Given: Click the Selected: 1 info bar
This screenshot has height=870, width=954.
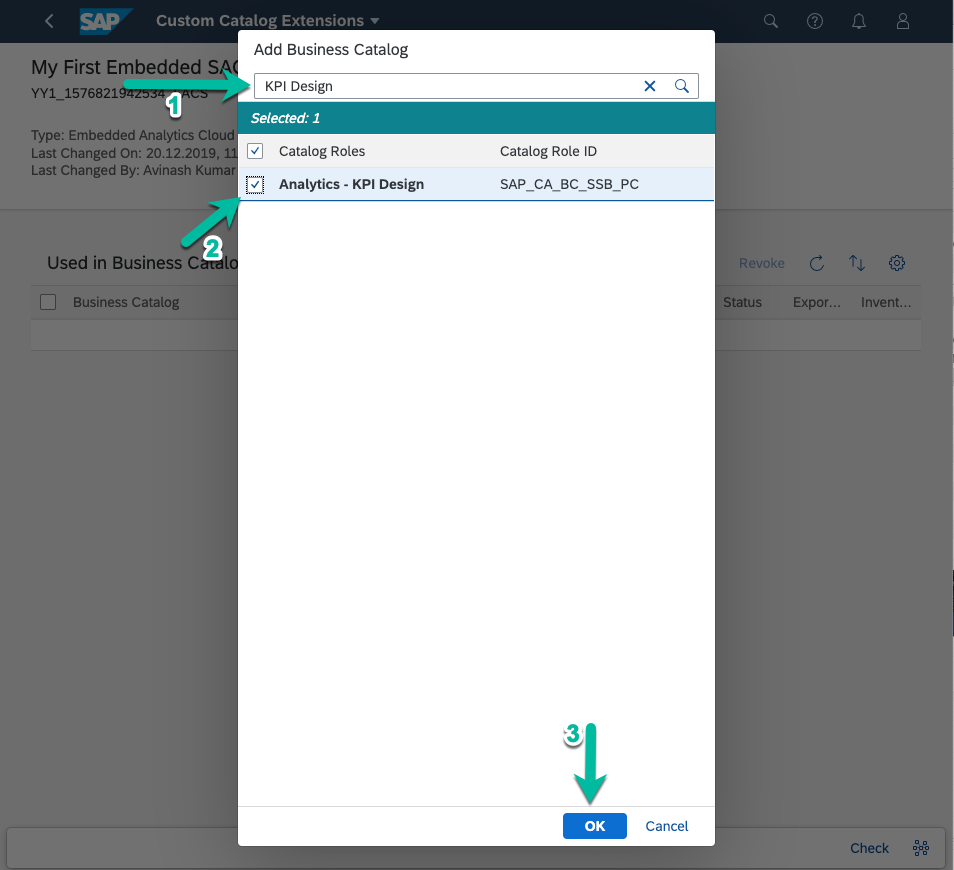Looking at the screenshot, I should [476, 118].
